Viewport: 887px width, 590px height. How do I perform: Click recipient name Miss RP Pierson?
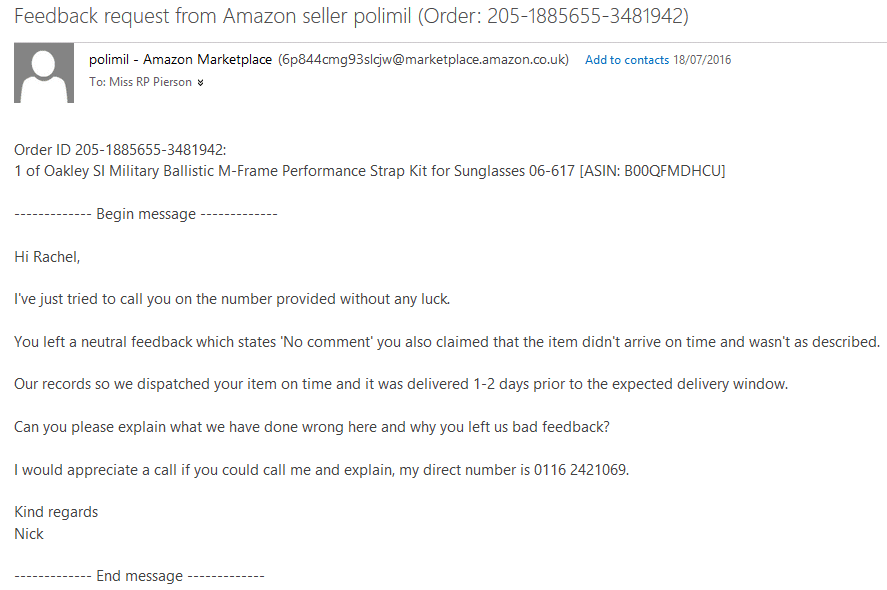[x=150, y=82]
